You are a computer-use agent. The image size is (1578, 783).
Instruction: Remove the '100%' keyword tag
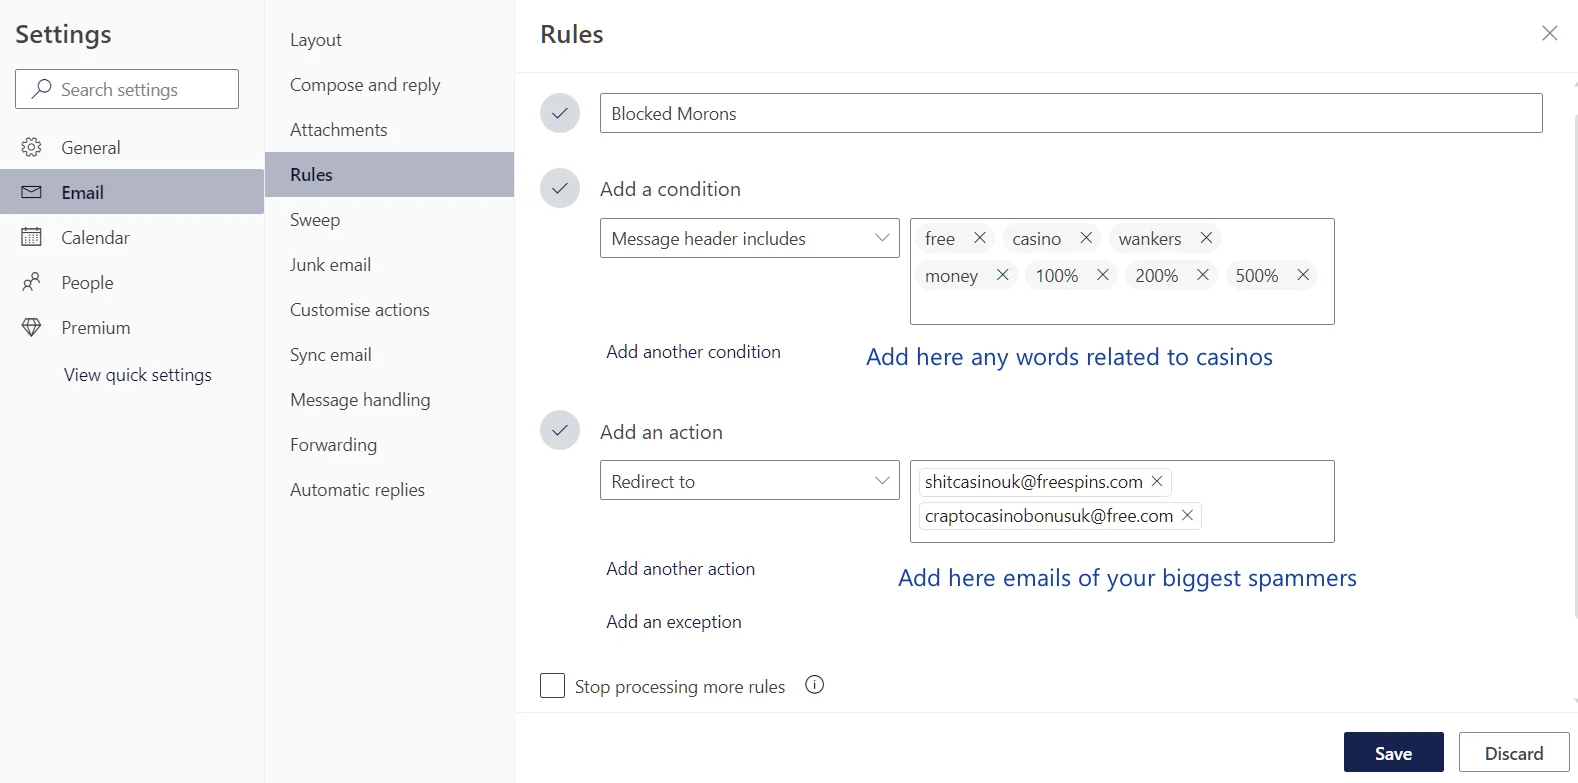click(1102, 275)
